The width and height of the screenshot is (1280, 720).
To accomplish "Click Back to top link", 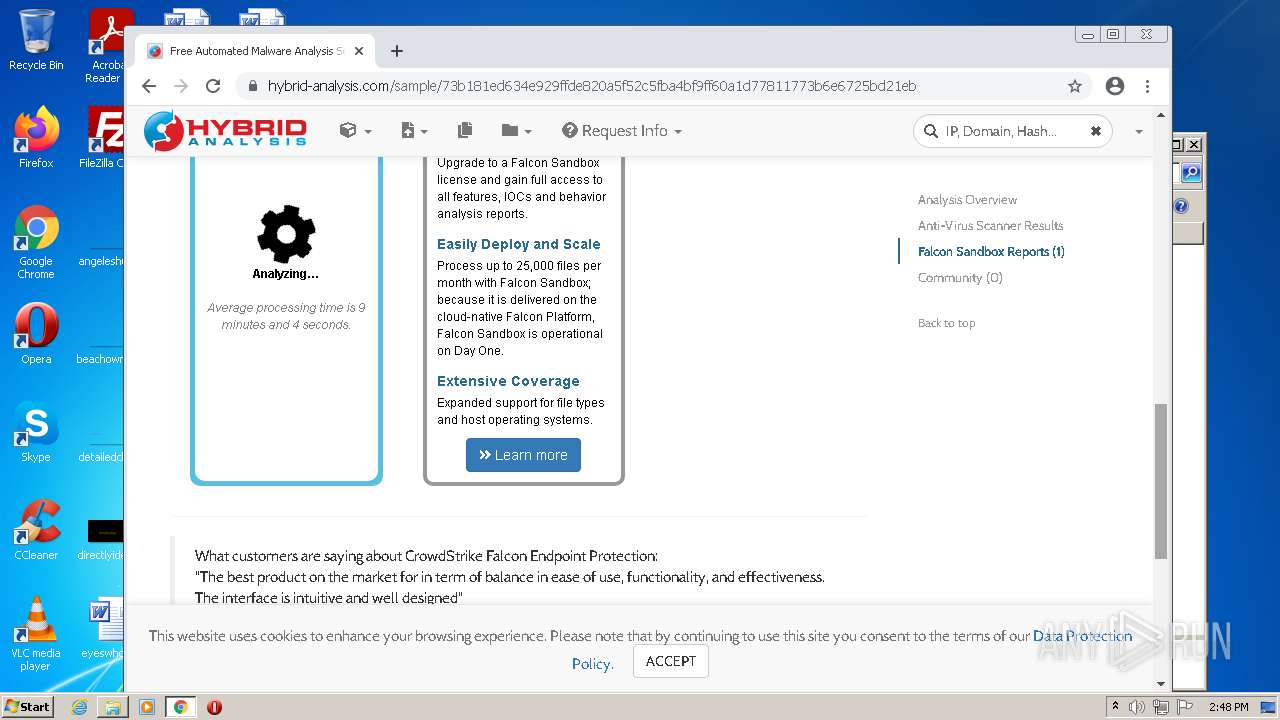I will 946,323.
